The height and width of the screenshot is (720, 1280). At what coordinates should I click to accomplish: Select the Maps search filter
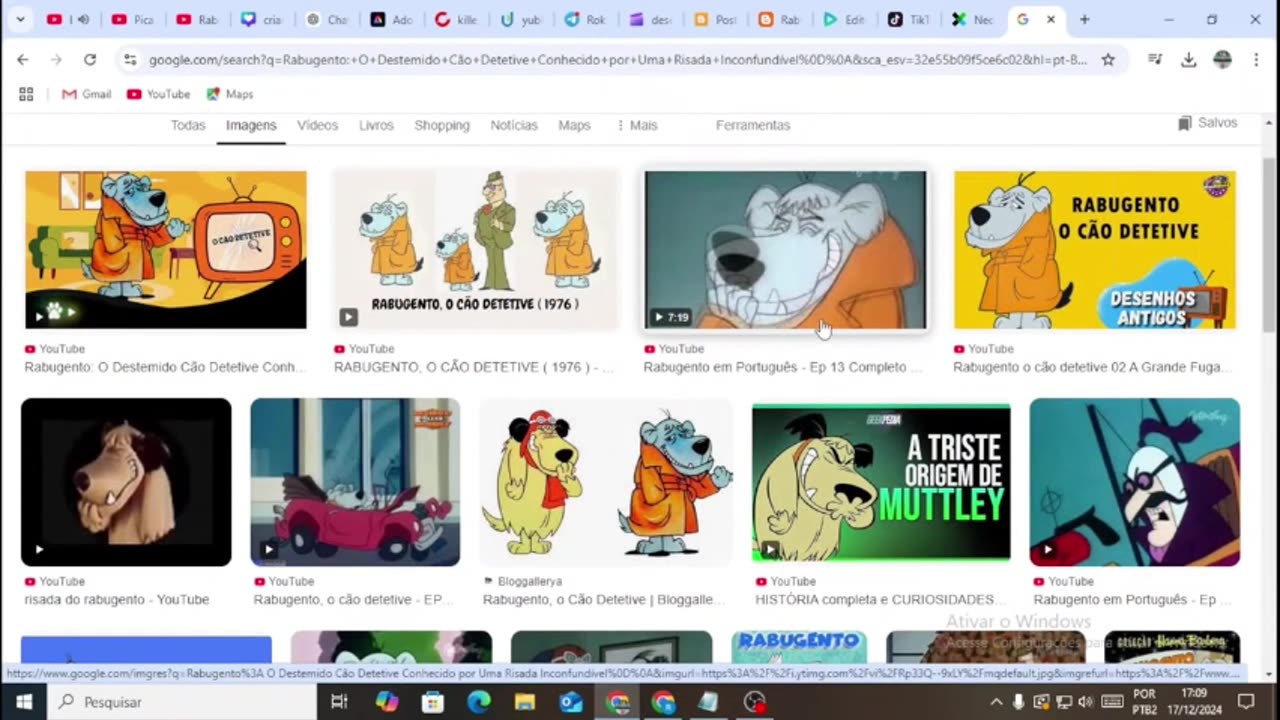pyautogui.click(x=574, y=125)
